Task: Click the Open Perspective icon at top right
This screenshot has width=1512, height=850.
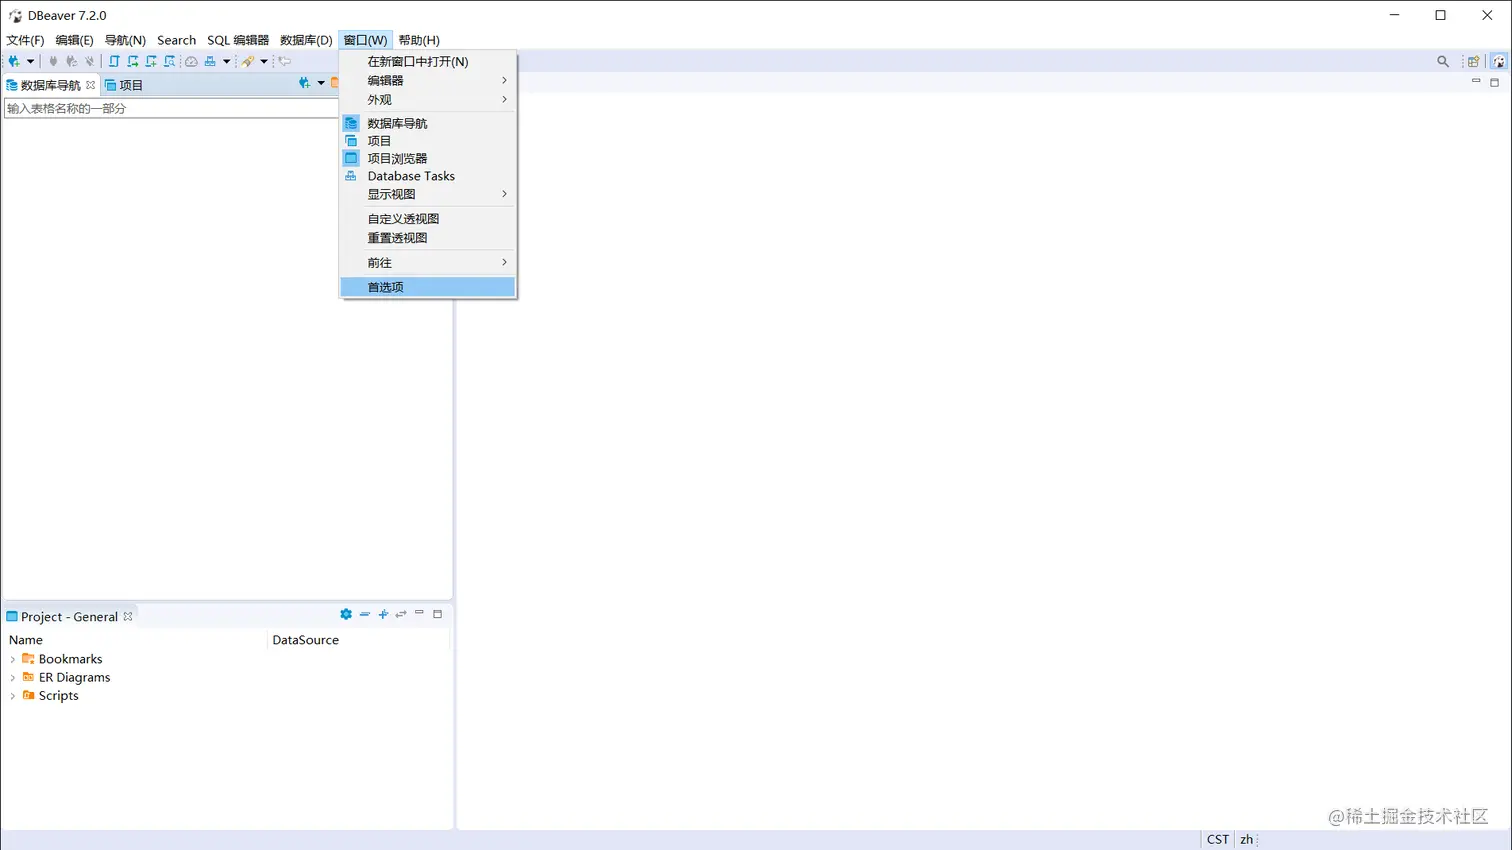Action: [x=1473, y=61]
